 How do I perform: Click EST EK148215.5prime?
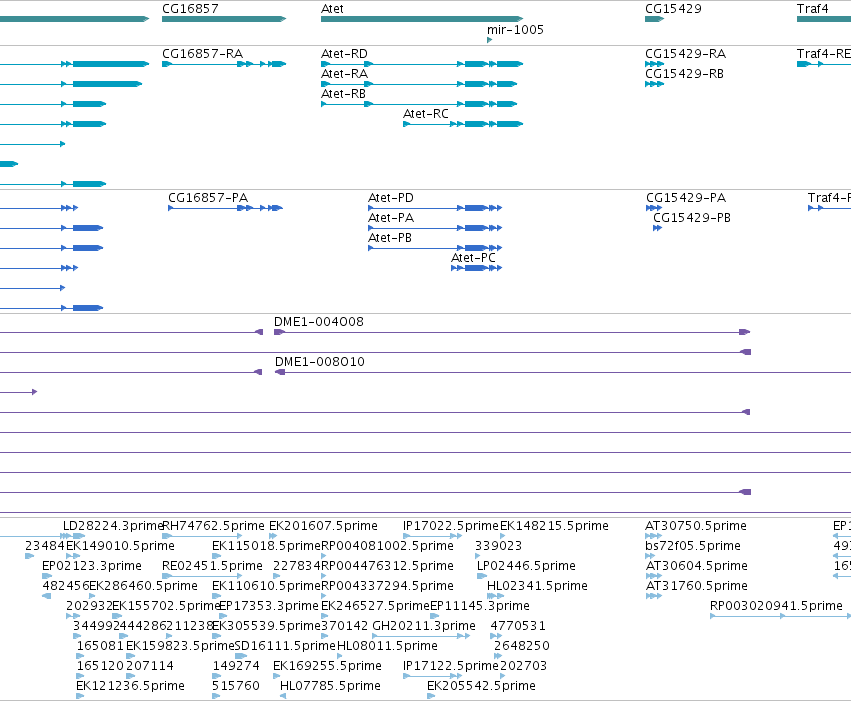[554, 526]
